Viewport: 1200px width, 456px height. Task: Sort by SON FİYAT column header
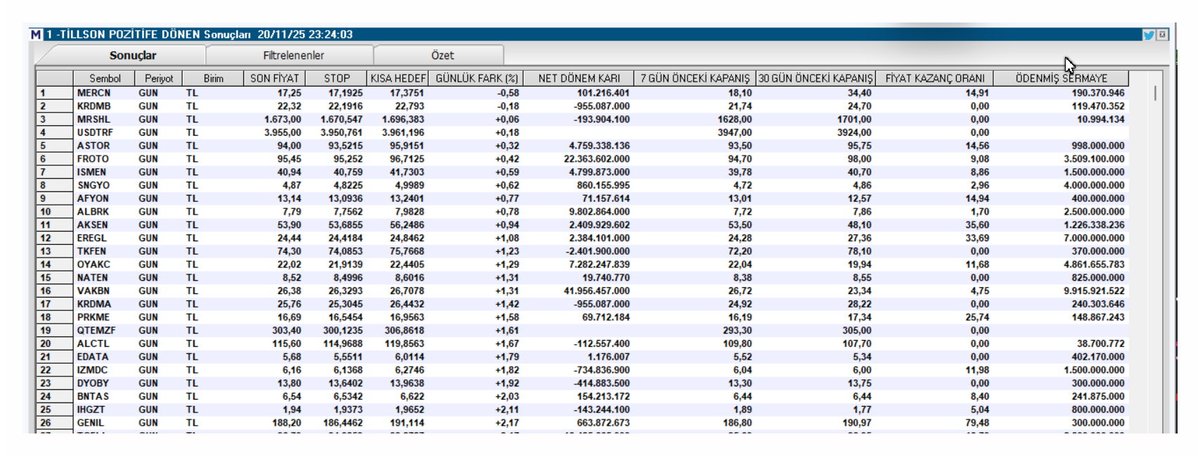(x=274, y=78)
